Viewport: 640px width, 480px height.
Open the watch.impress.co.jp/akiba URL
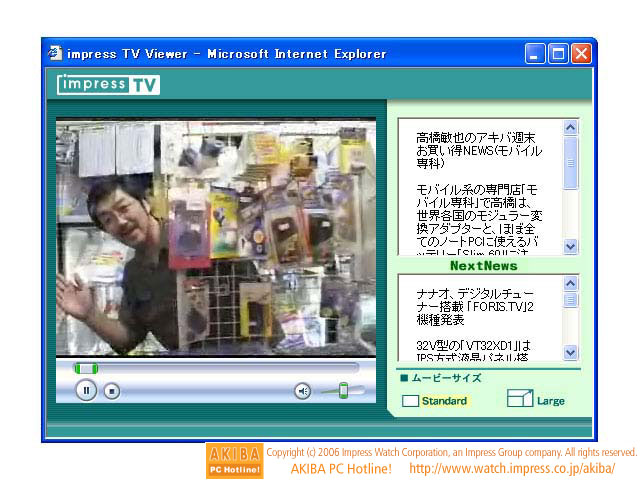point(512,468)
